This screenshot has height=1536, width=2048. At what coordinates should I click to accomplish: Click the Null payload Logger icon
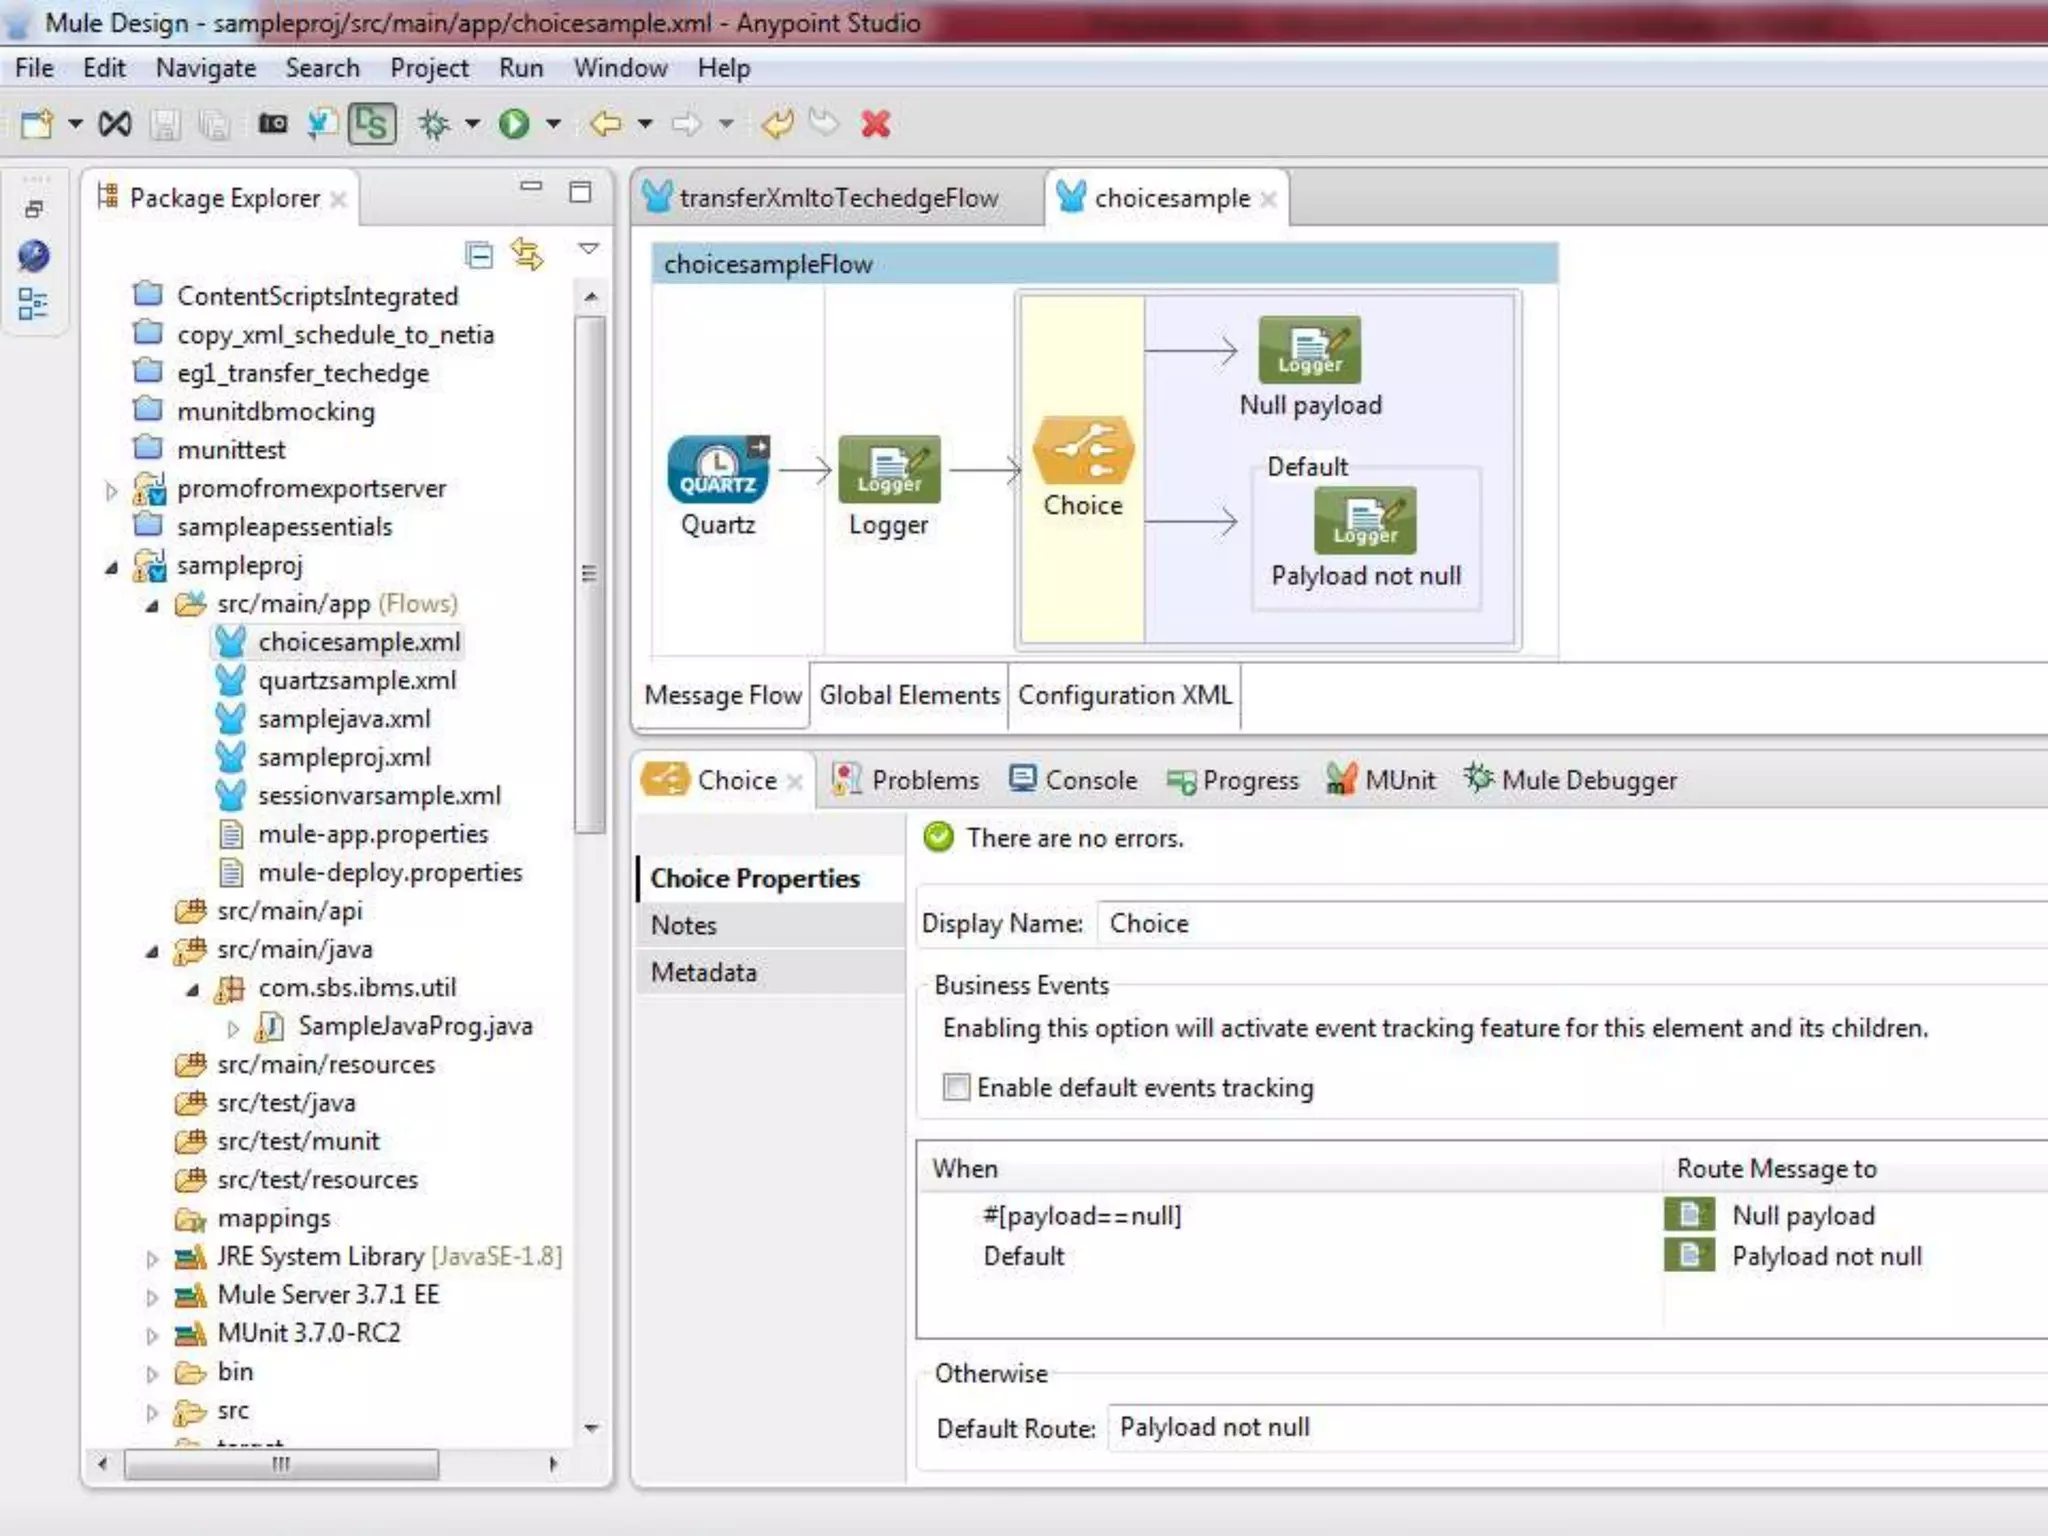click(x=1309, y=350)
